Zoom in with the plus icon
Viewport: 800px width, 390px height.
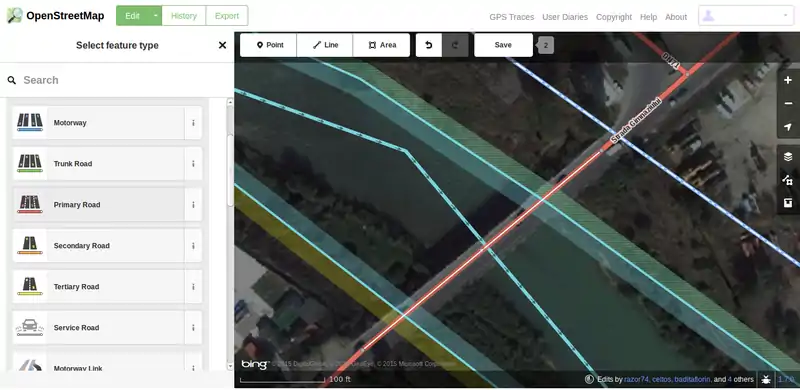[x=788, y=80]
